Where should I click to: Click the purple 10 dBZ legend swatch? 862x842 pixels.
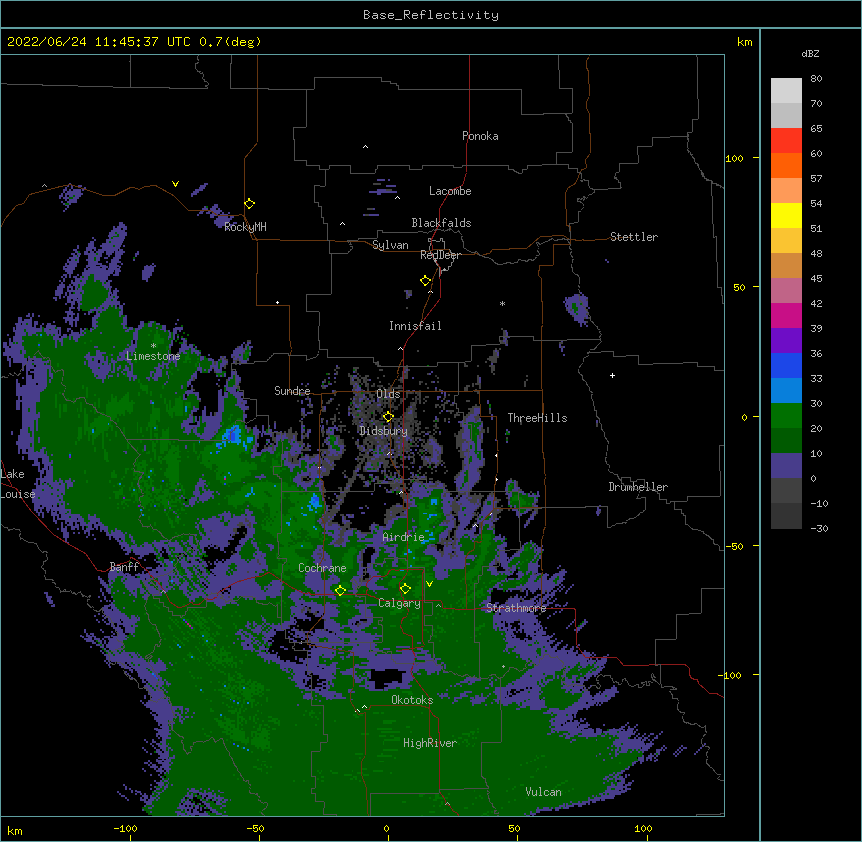[x=786, y=466]
